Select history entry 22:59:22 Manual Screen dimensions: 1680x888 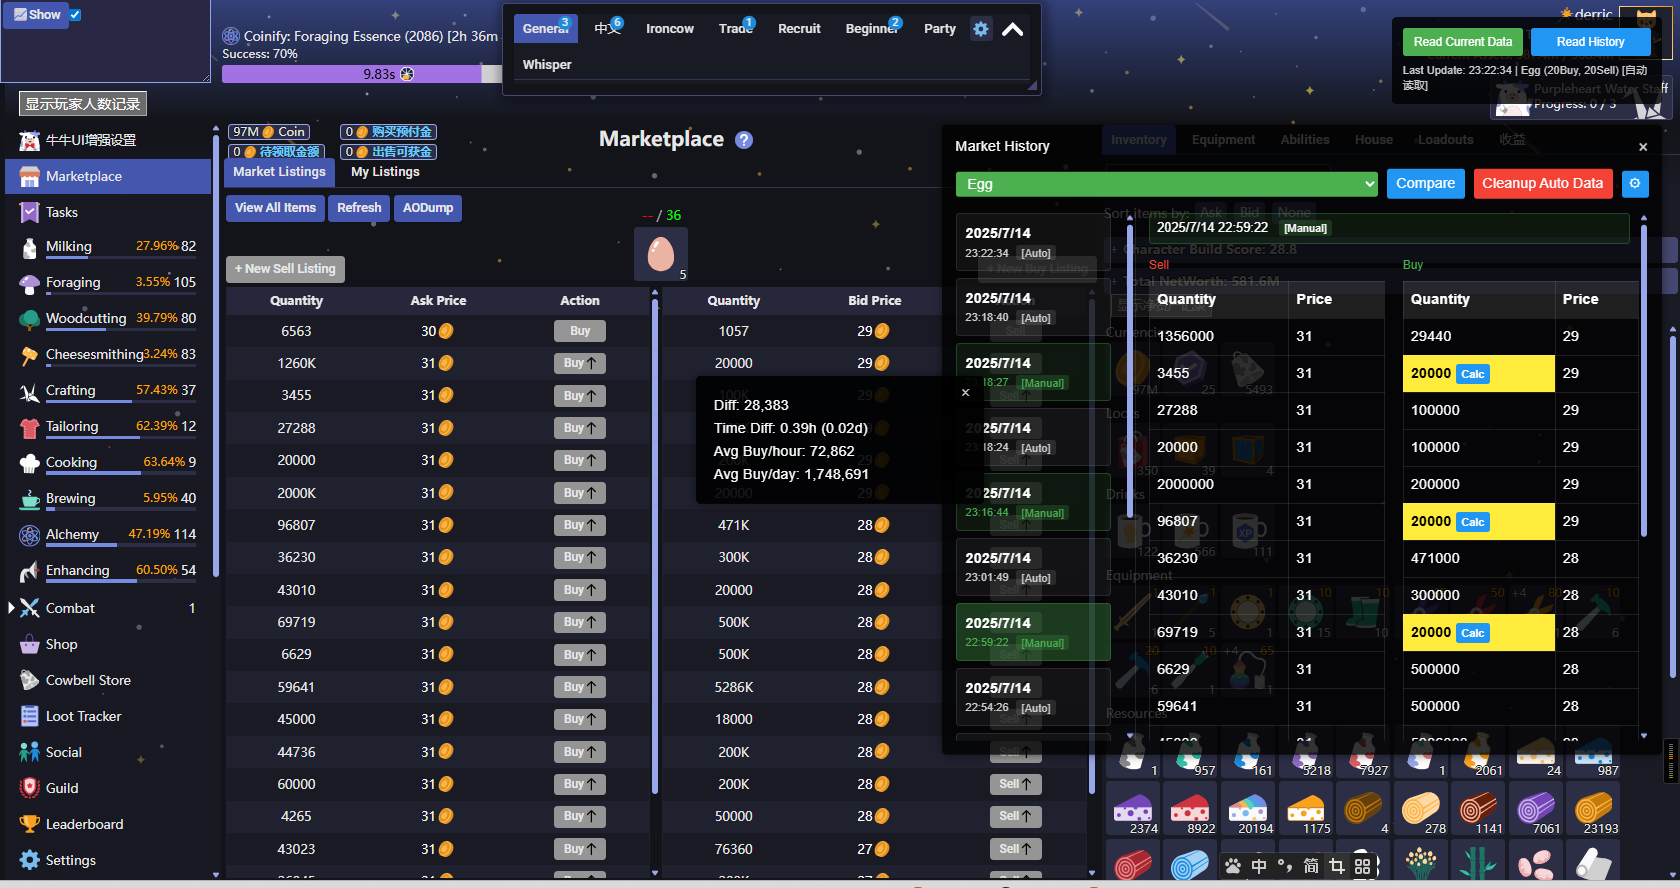coord(1033,632)
